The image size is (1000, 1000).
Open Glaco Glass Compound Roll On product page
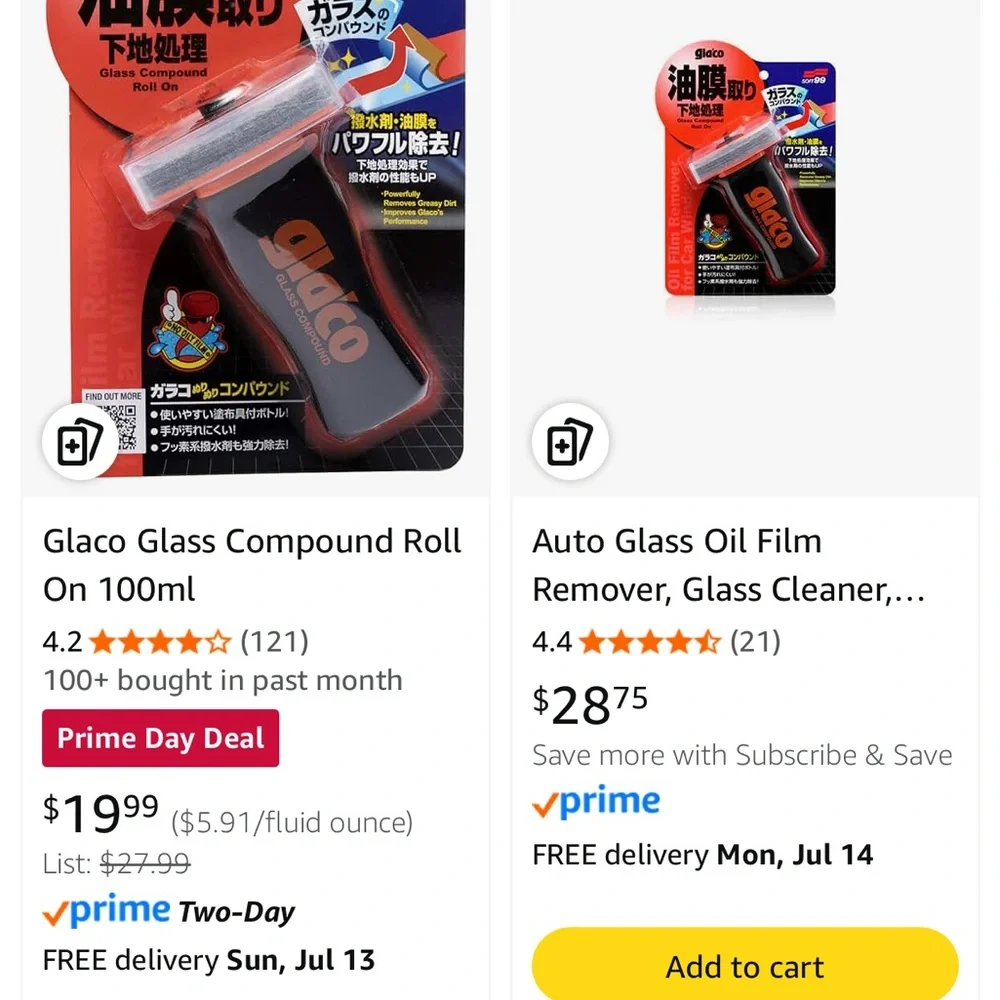(x=252, y=565)
